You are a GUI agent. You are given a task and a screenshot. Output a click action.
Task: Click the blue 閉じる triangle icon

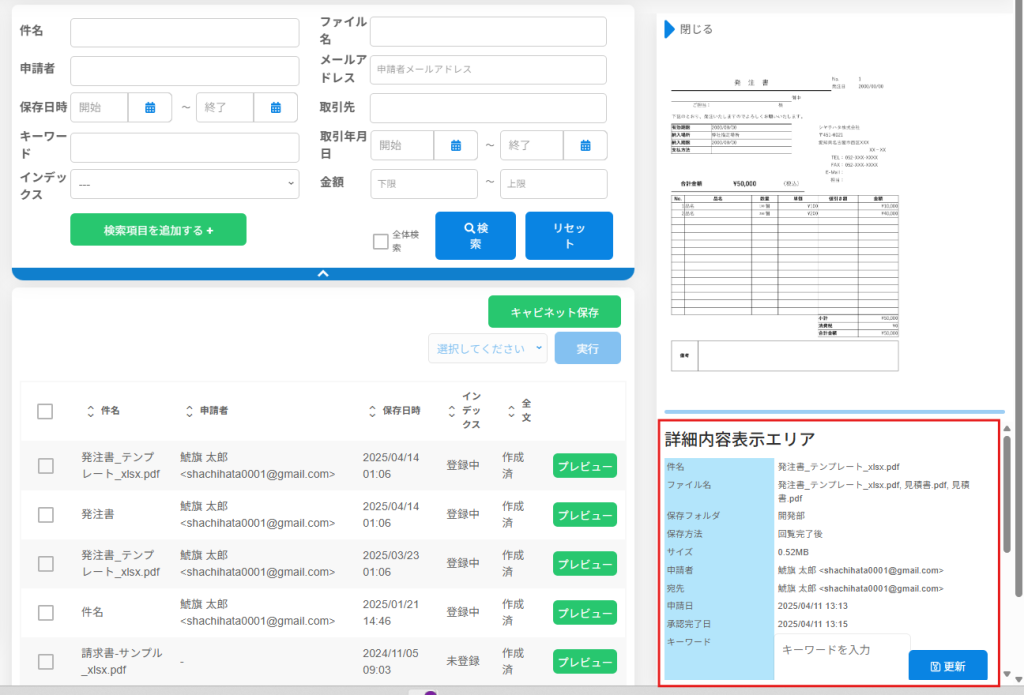[x=670, y=30]
